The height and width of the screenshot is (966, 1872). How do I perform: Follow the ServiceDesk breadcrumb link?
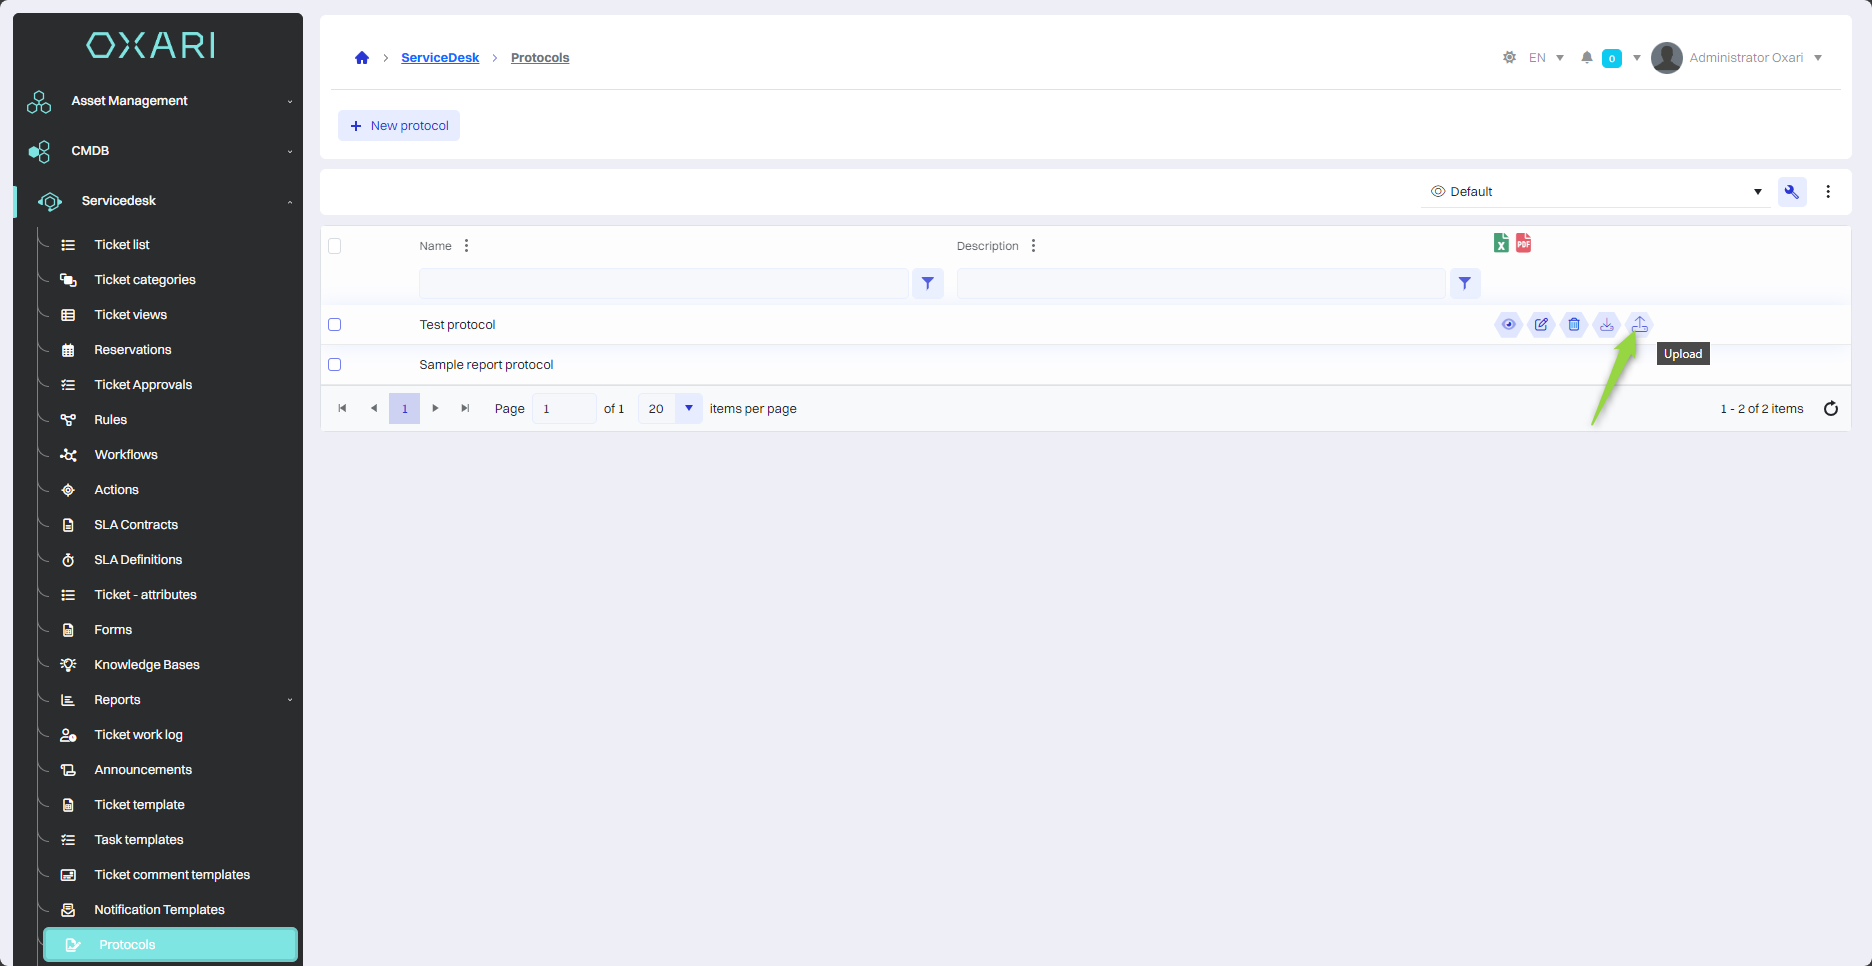440,58
